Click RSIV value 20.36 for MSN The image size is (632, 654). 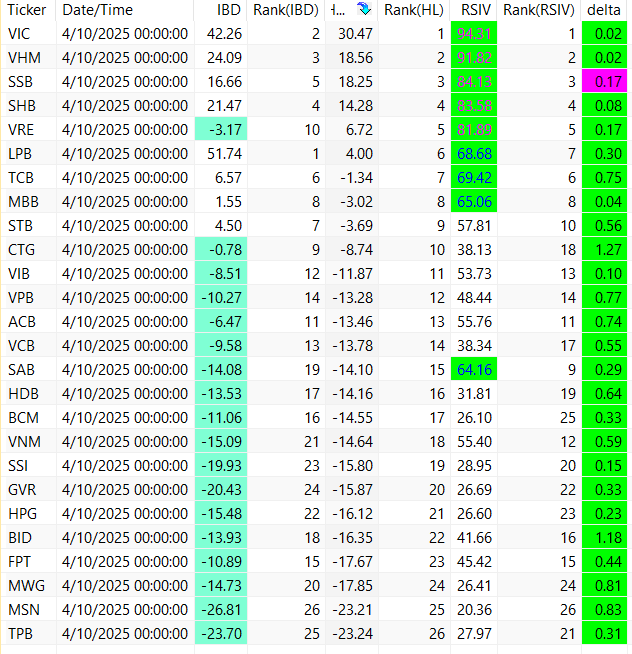click(x=474, y=609)
